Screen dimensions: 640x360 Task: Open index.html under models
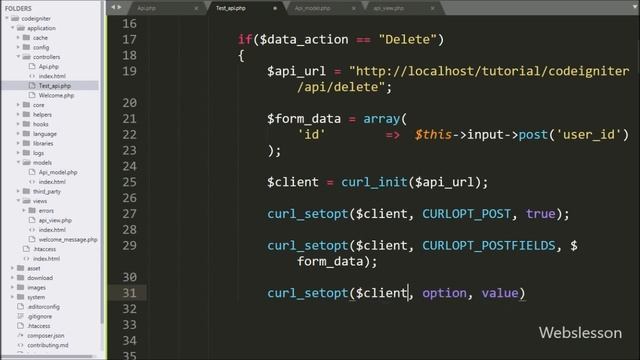(x=52, y=182)
